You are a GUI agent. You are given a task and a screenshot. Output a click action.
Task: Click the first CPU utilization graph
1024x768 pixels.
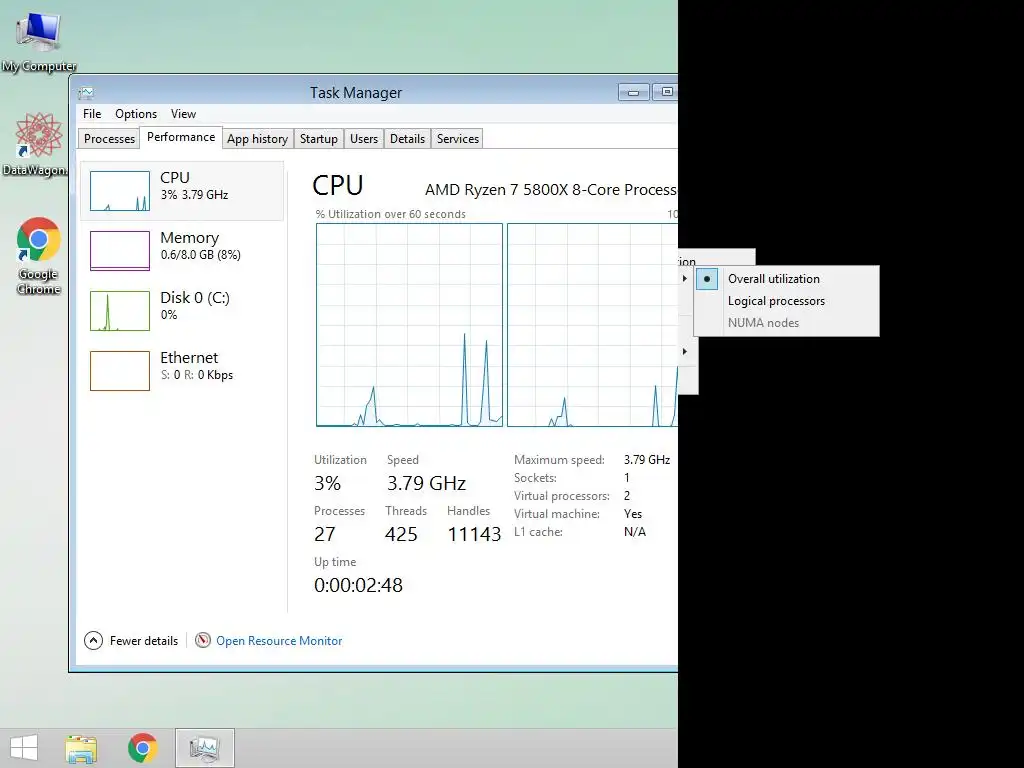pos(409,325)
